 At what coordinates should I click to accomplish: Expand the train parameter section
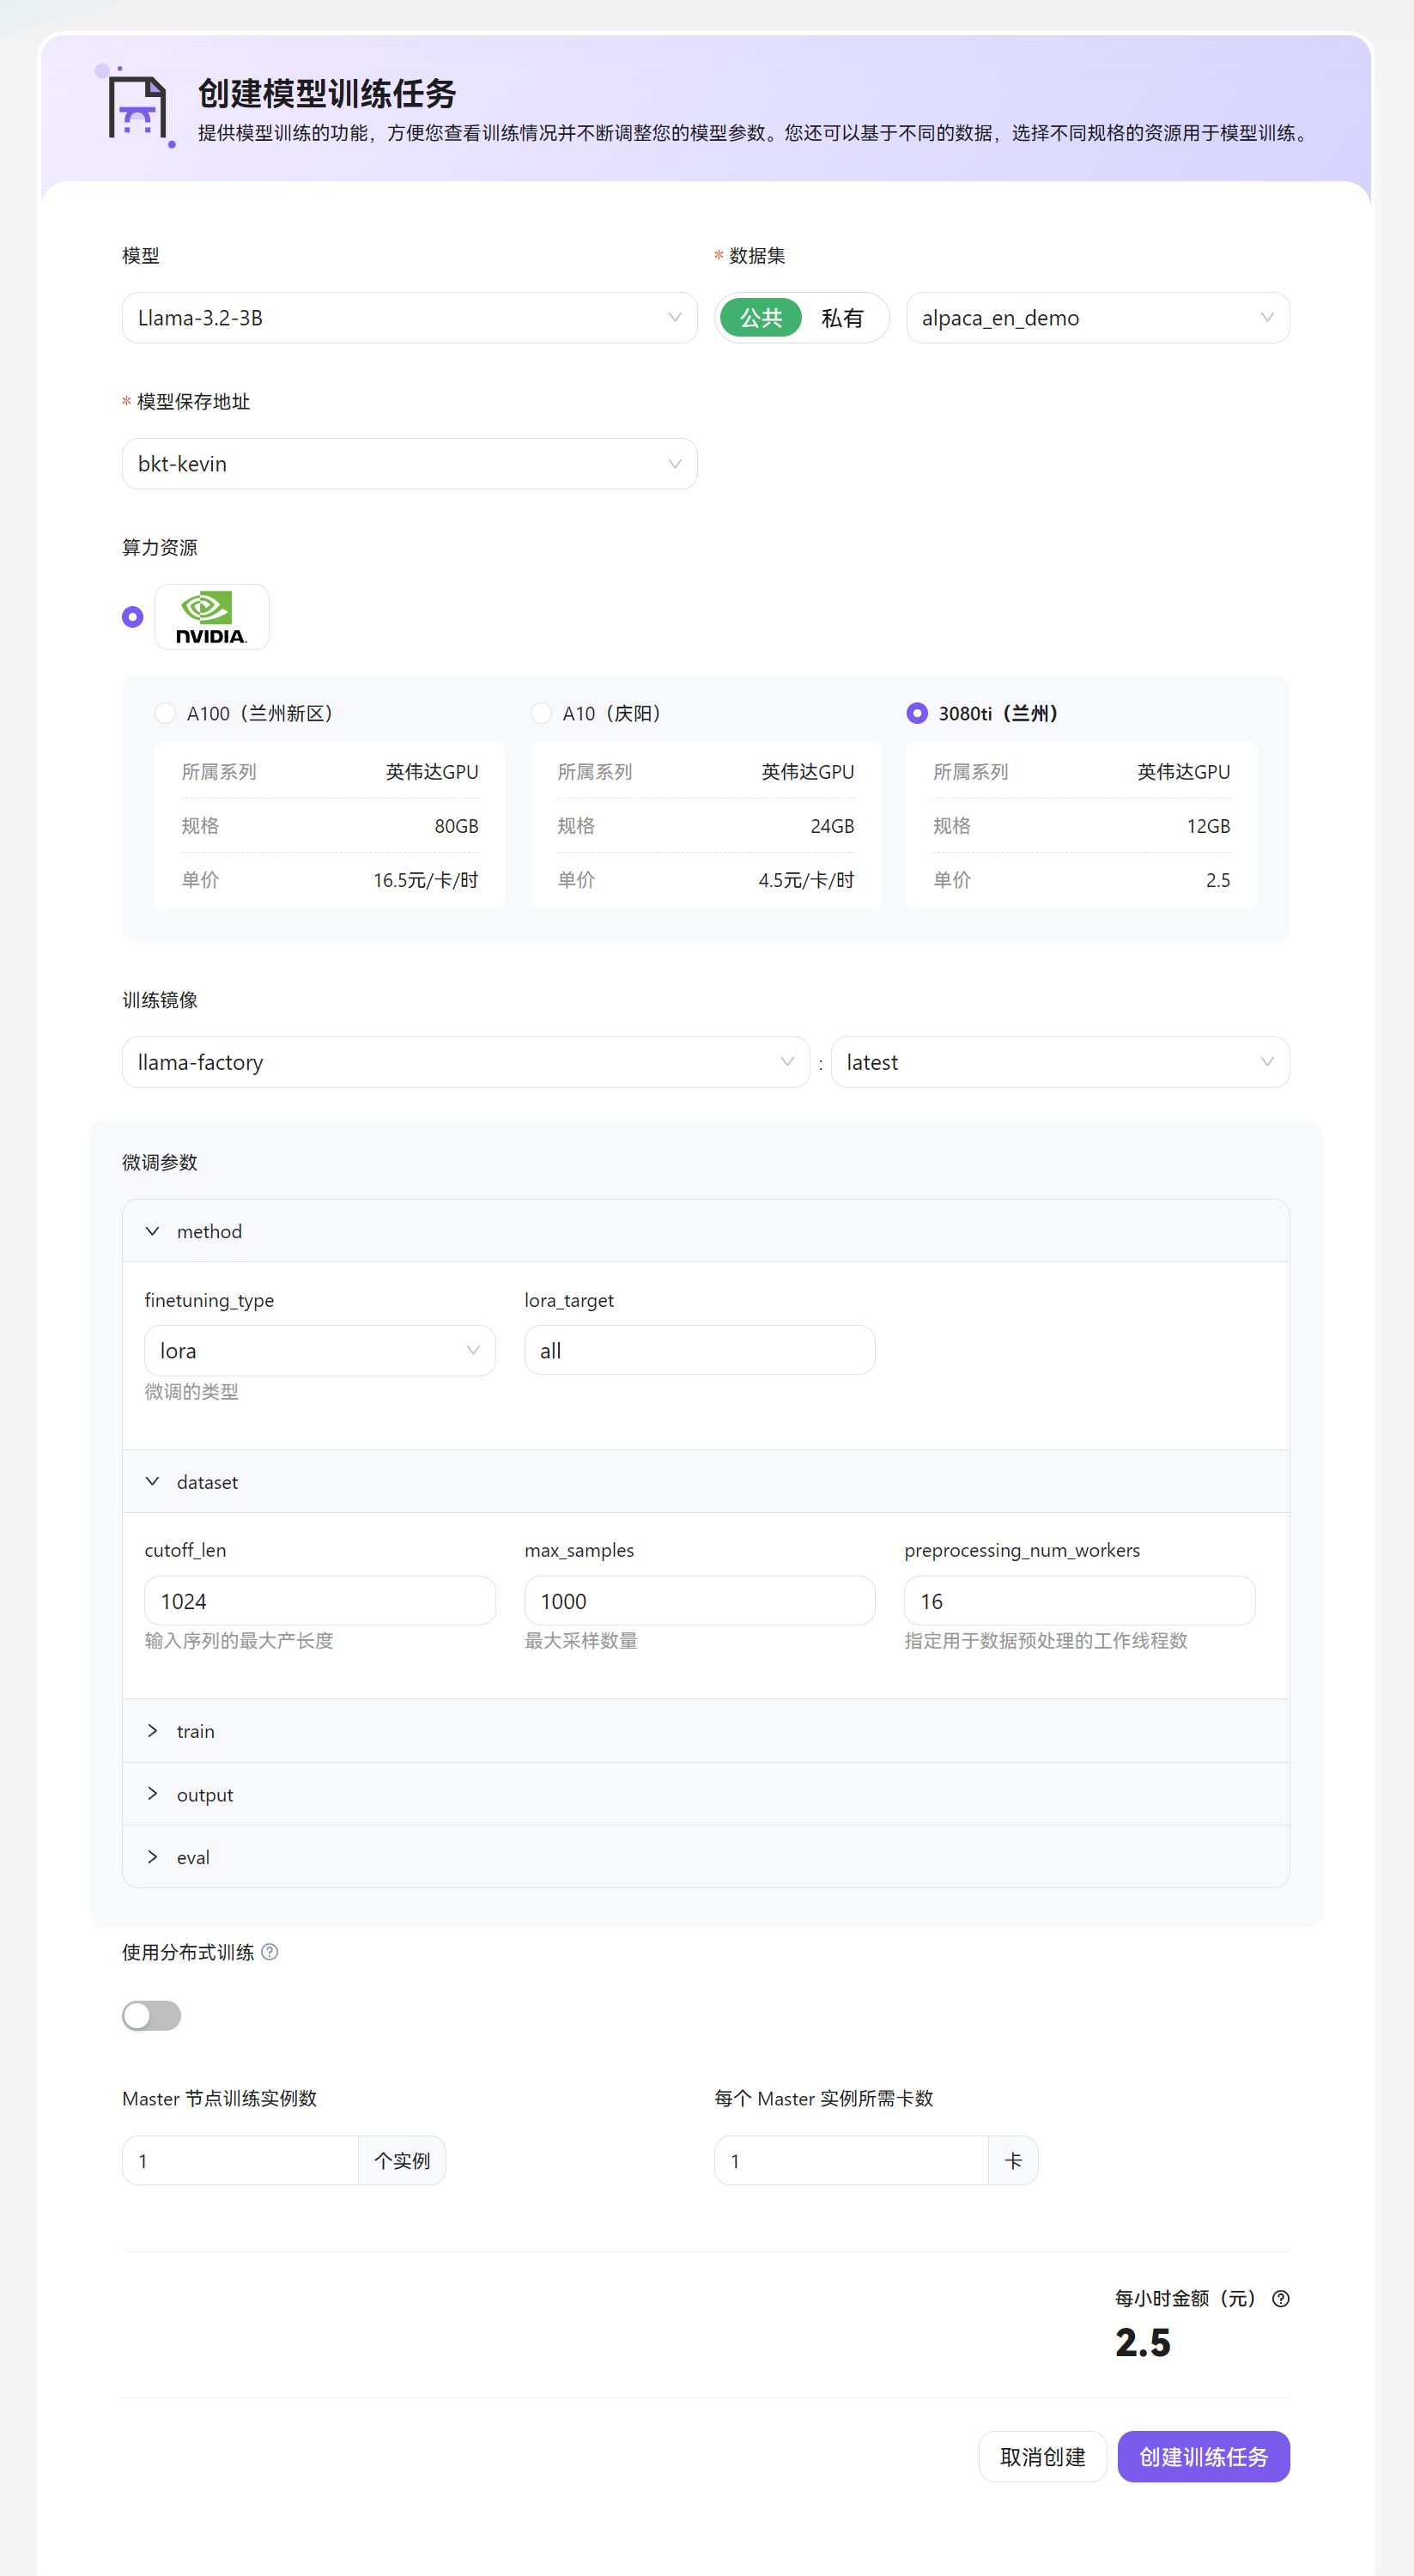[x=706, y=1731]
